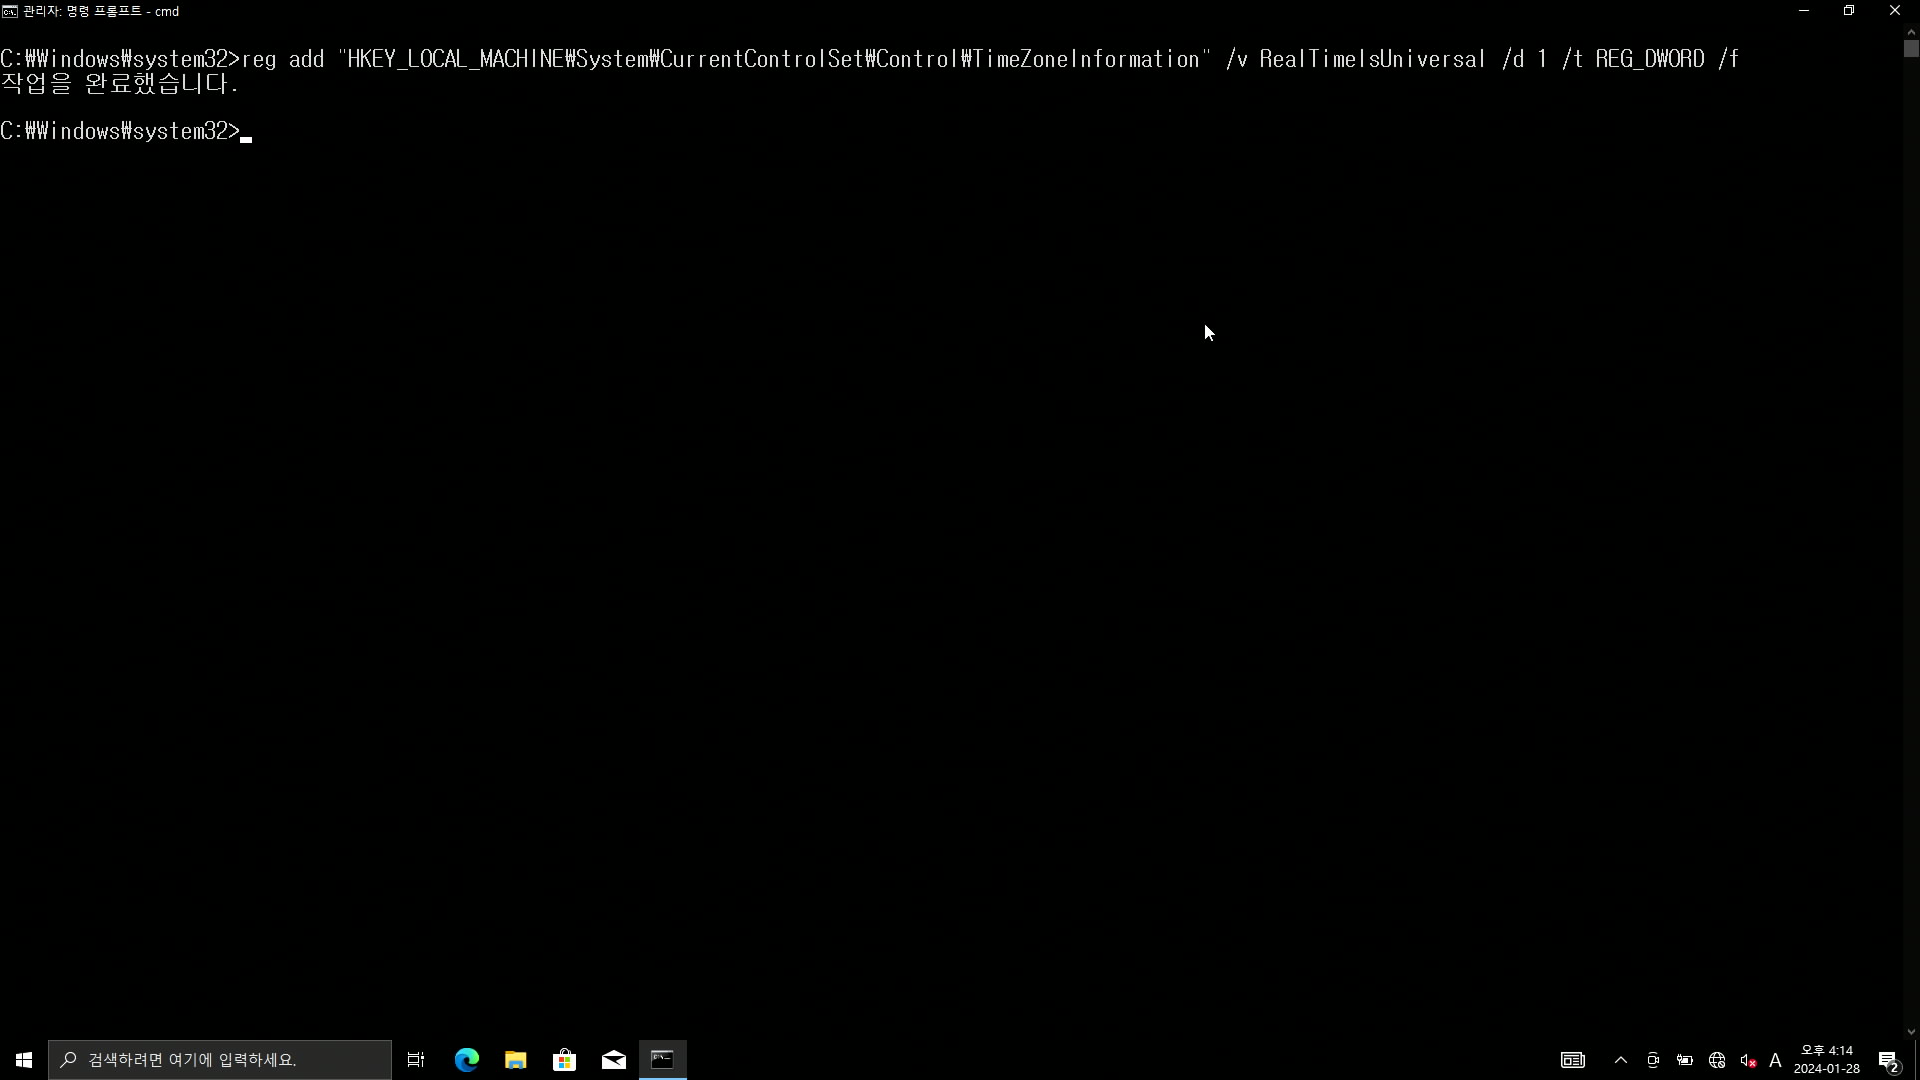Viewport: 1920px width, 1080px height.
Task: Open Microsoft Store from taskbar
Action: (564, 1060)
